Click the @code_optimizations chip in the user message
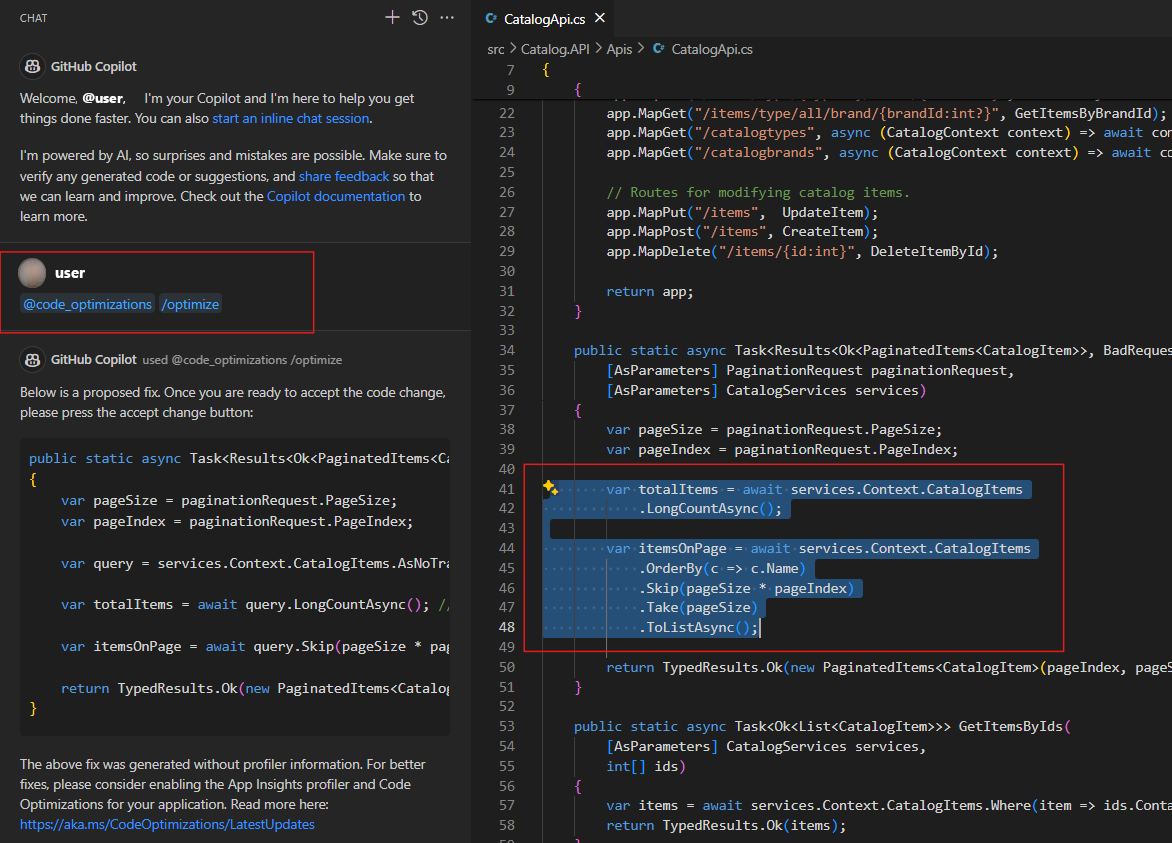 [87, 303]
